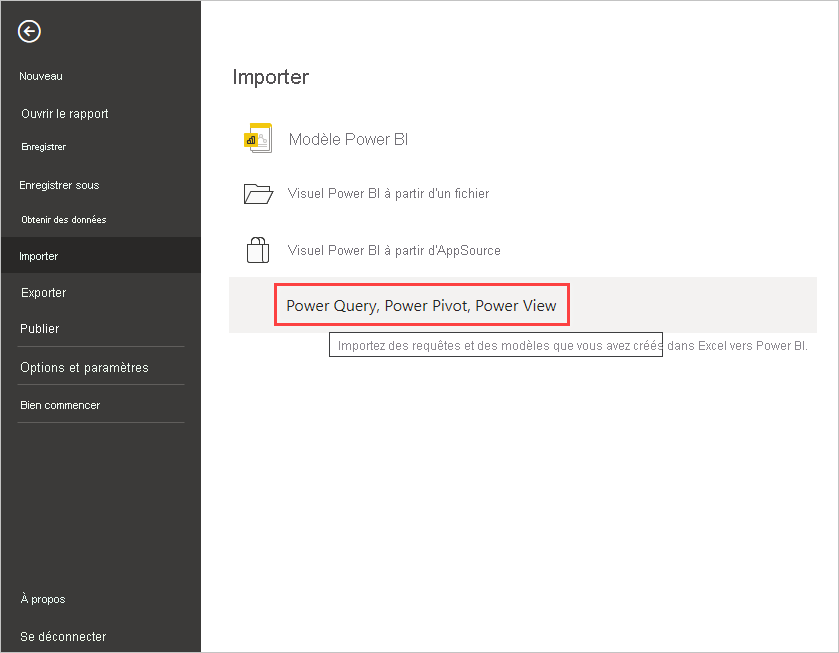This screenshot has width=839, height=653.
Task: Choose Publier in the sidebar
Action: pos(40,329)
